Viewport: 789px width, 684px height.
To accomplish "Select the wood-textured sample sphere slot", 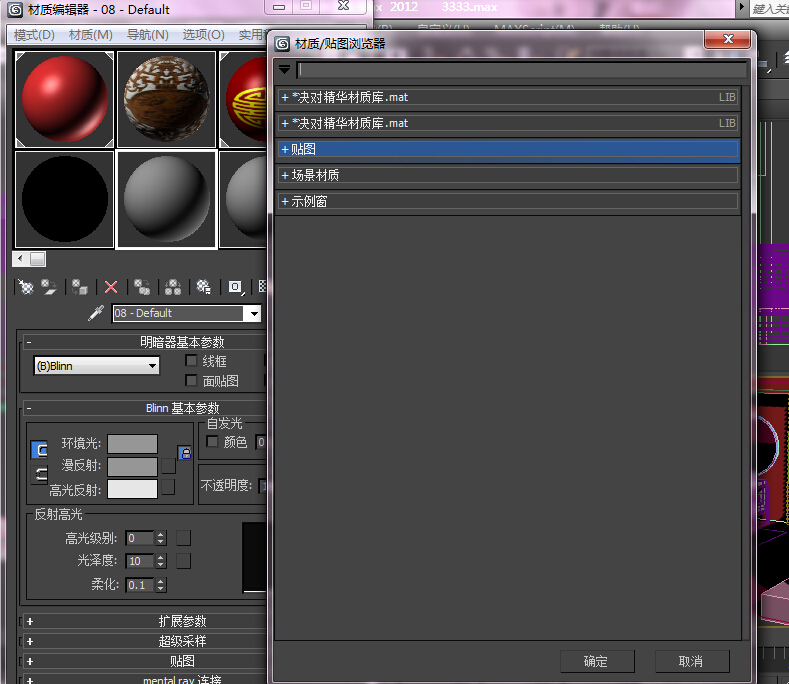I will point(166,98).
